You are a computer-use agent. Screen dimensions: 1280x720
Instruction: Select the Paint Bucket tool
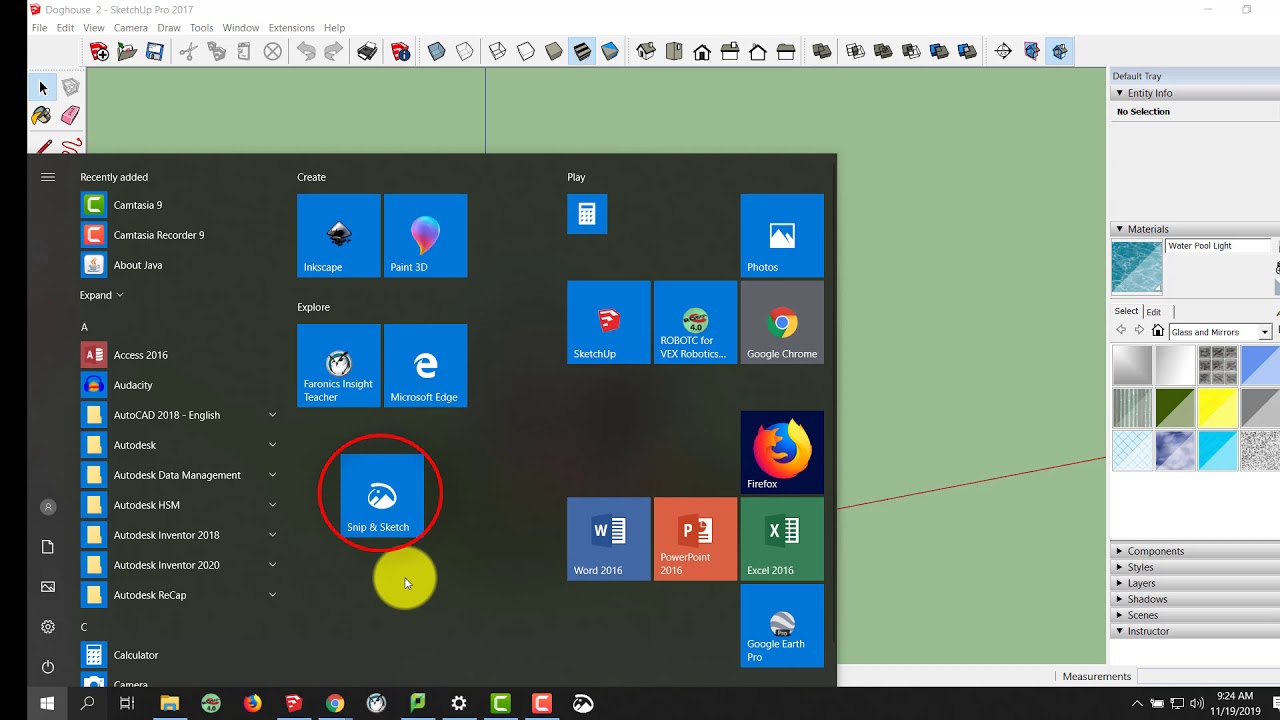click(x=42, y=116)
